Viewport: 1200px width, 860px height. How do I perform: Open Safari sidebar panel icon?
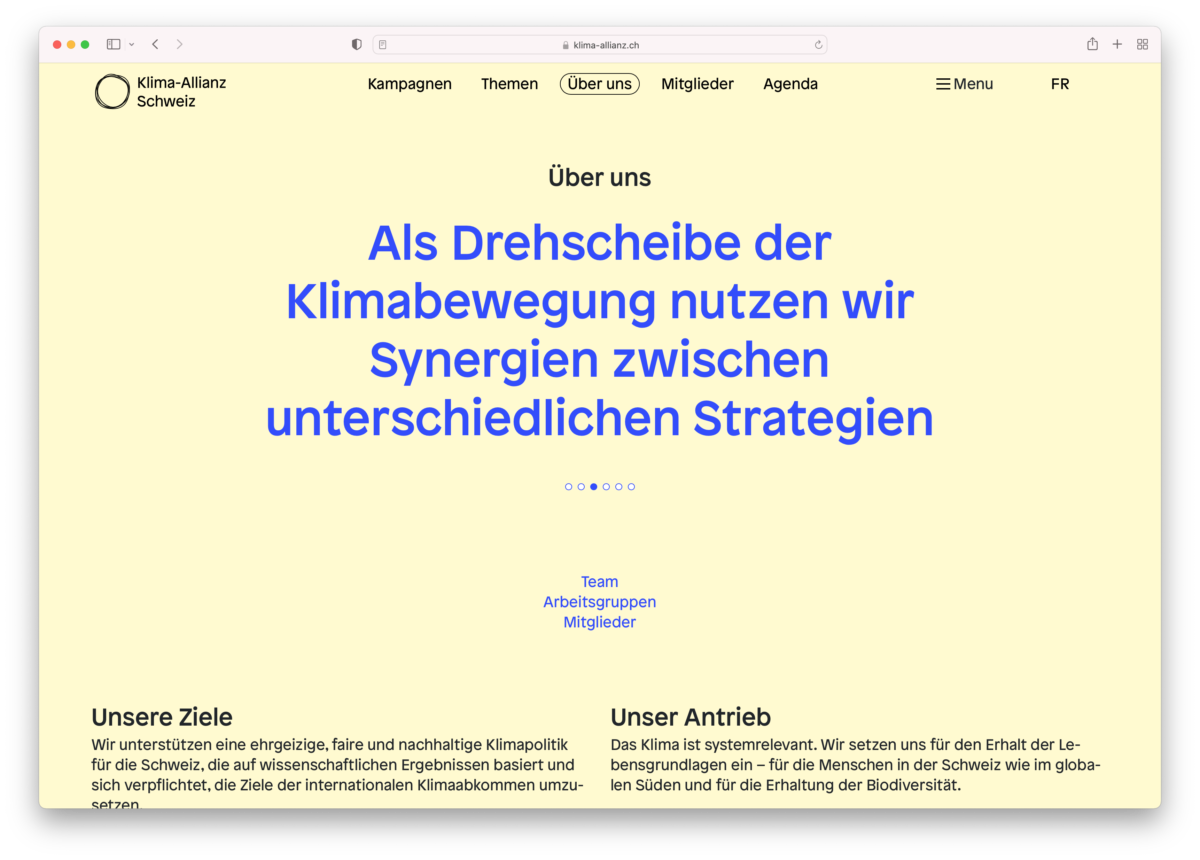point(114,44)
